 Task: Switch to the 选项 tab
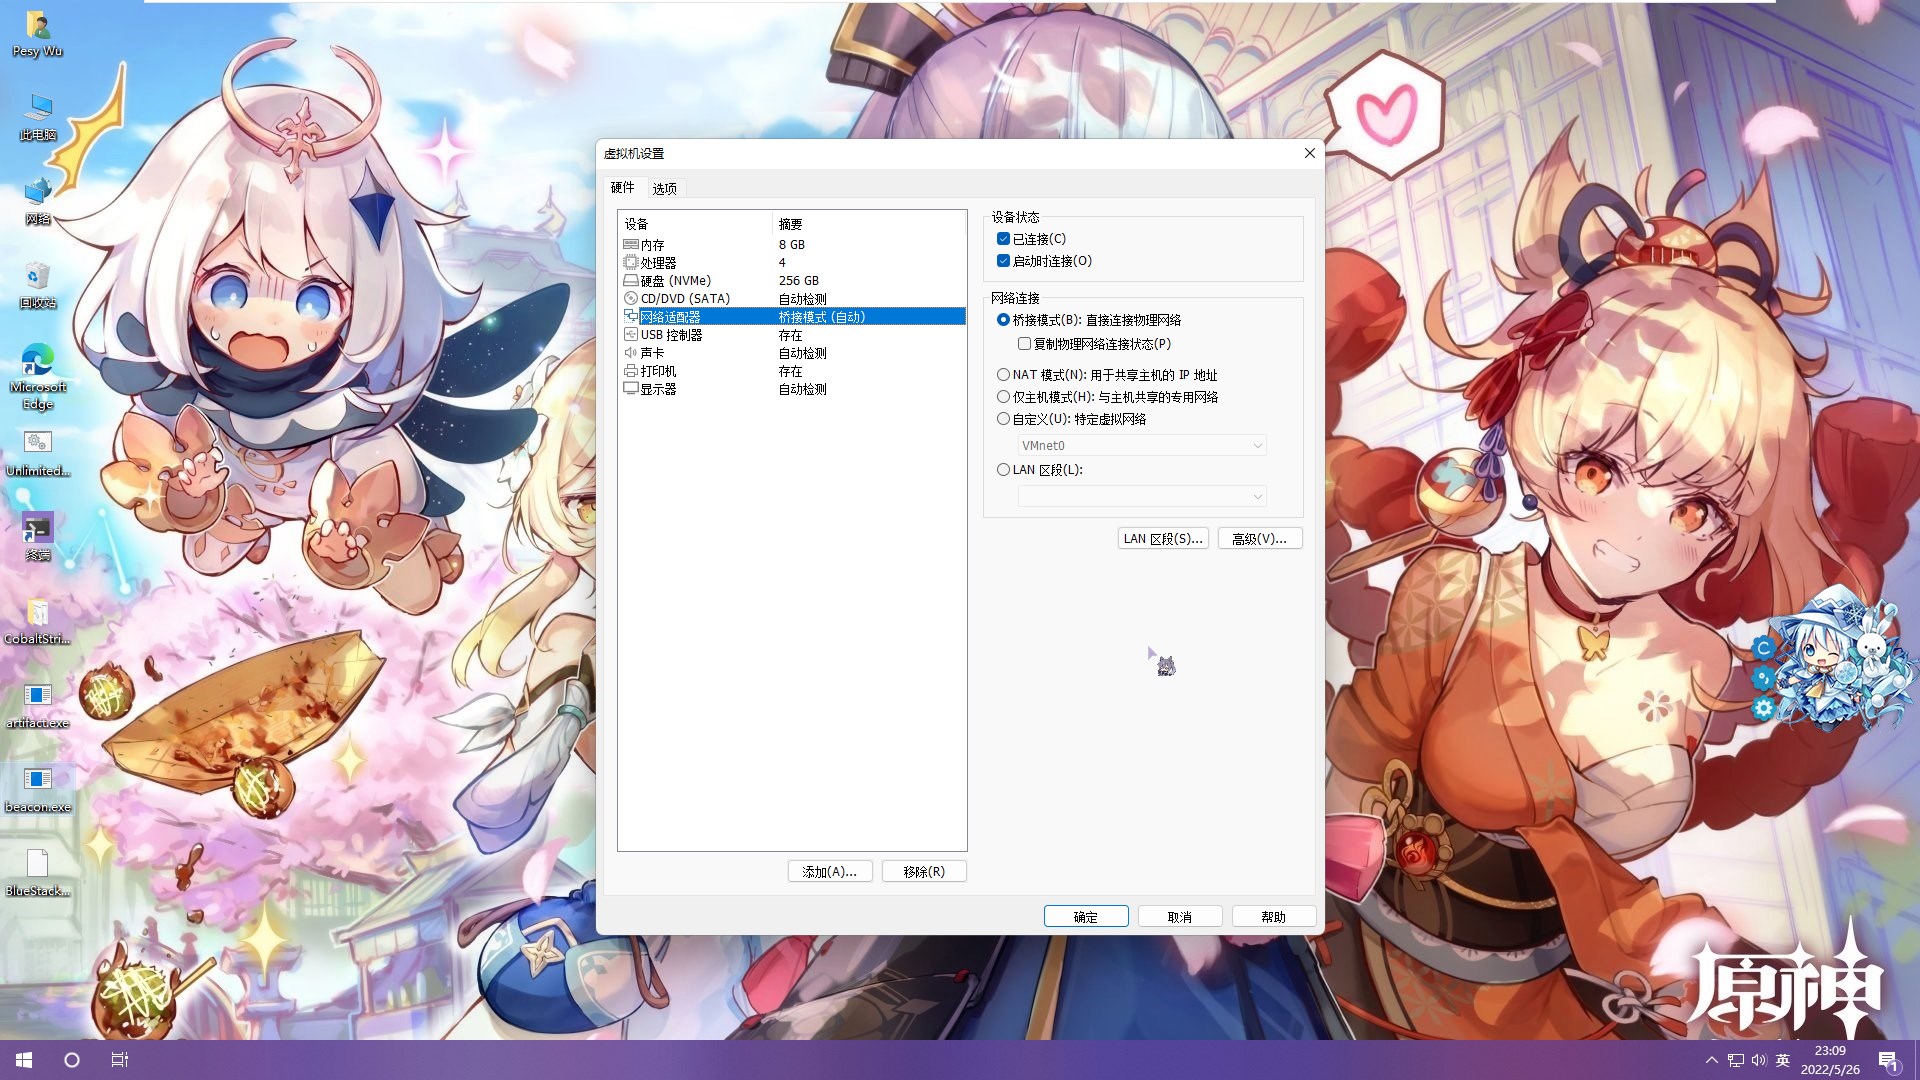[664, 188]
